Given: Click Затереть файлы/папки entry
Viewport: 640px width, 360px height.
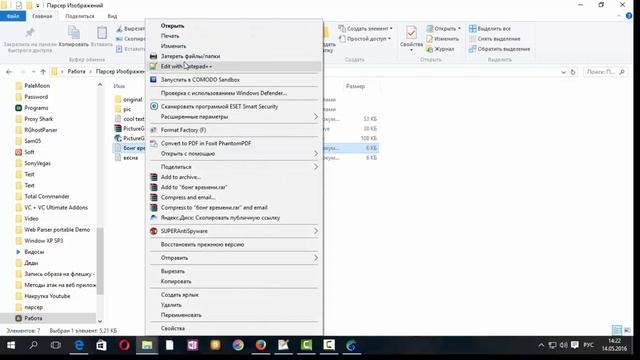Looking at the screenshot, I should click(234, 56).
